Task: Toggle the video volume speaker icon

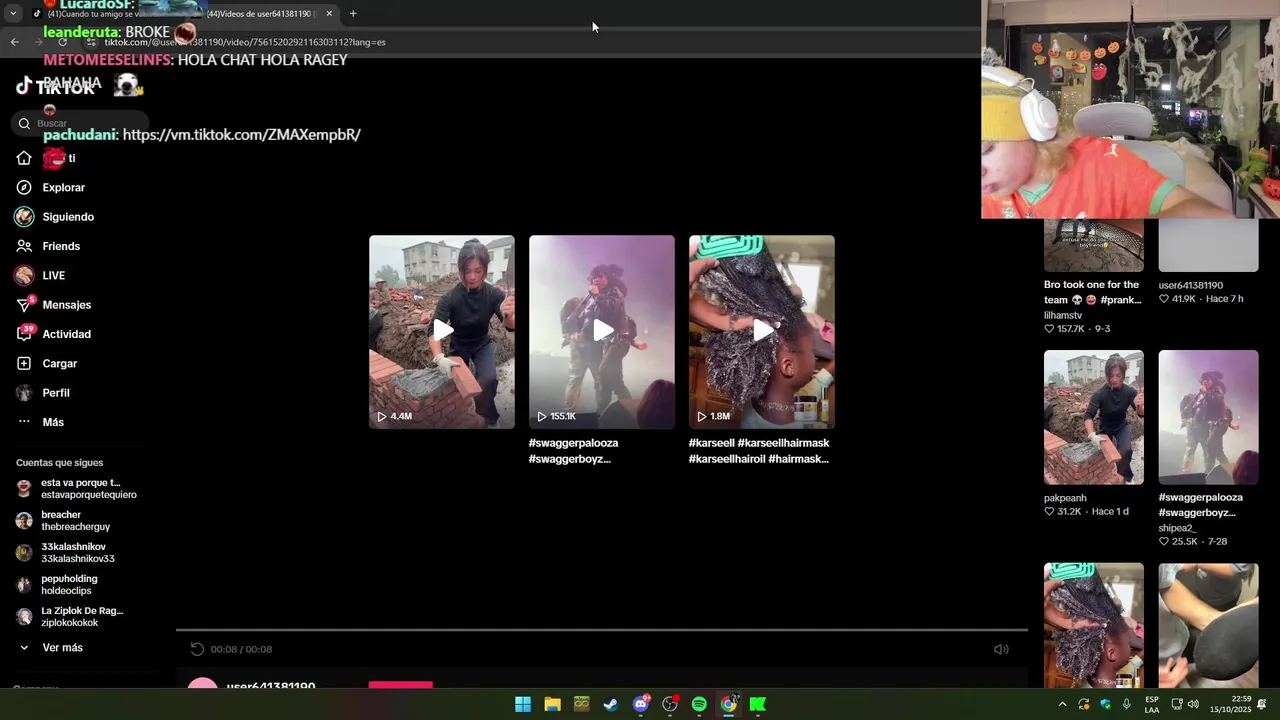Action: [1001, 649]
